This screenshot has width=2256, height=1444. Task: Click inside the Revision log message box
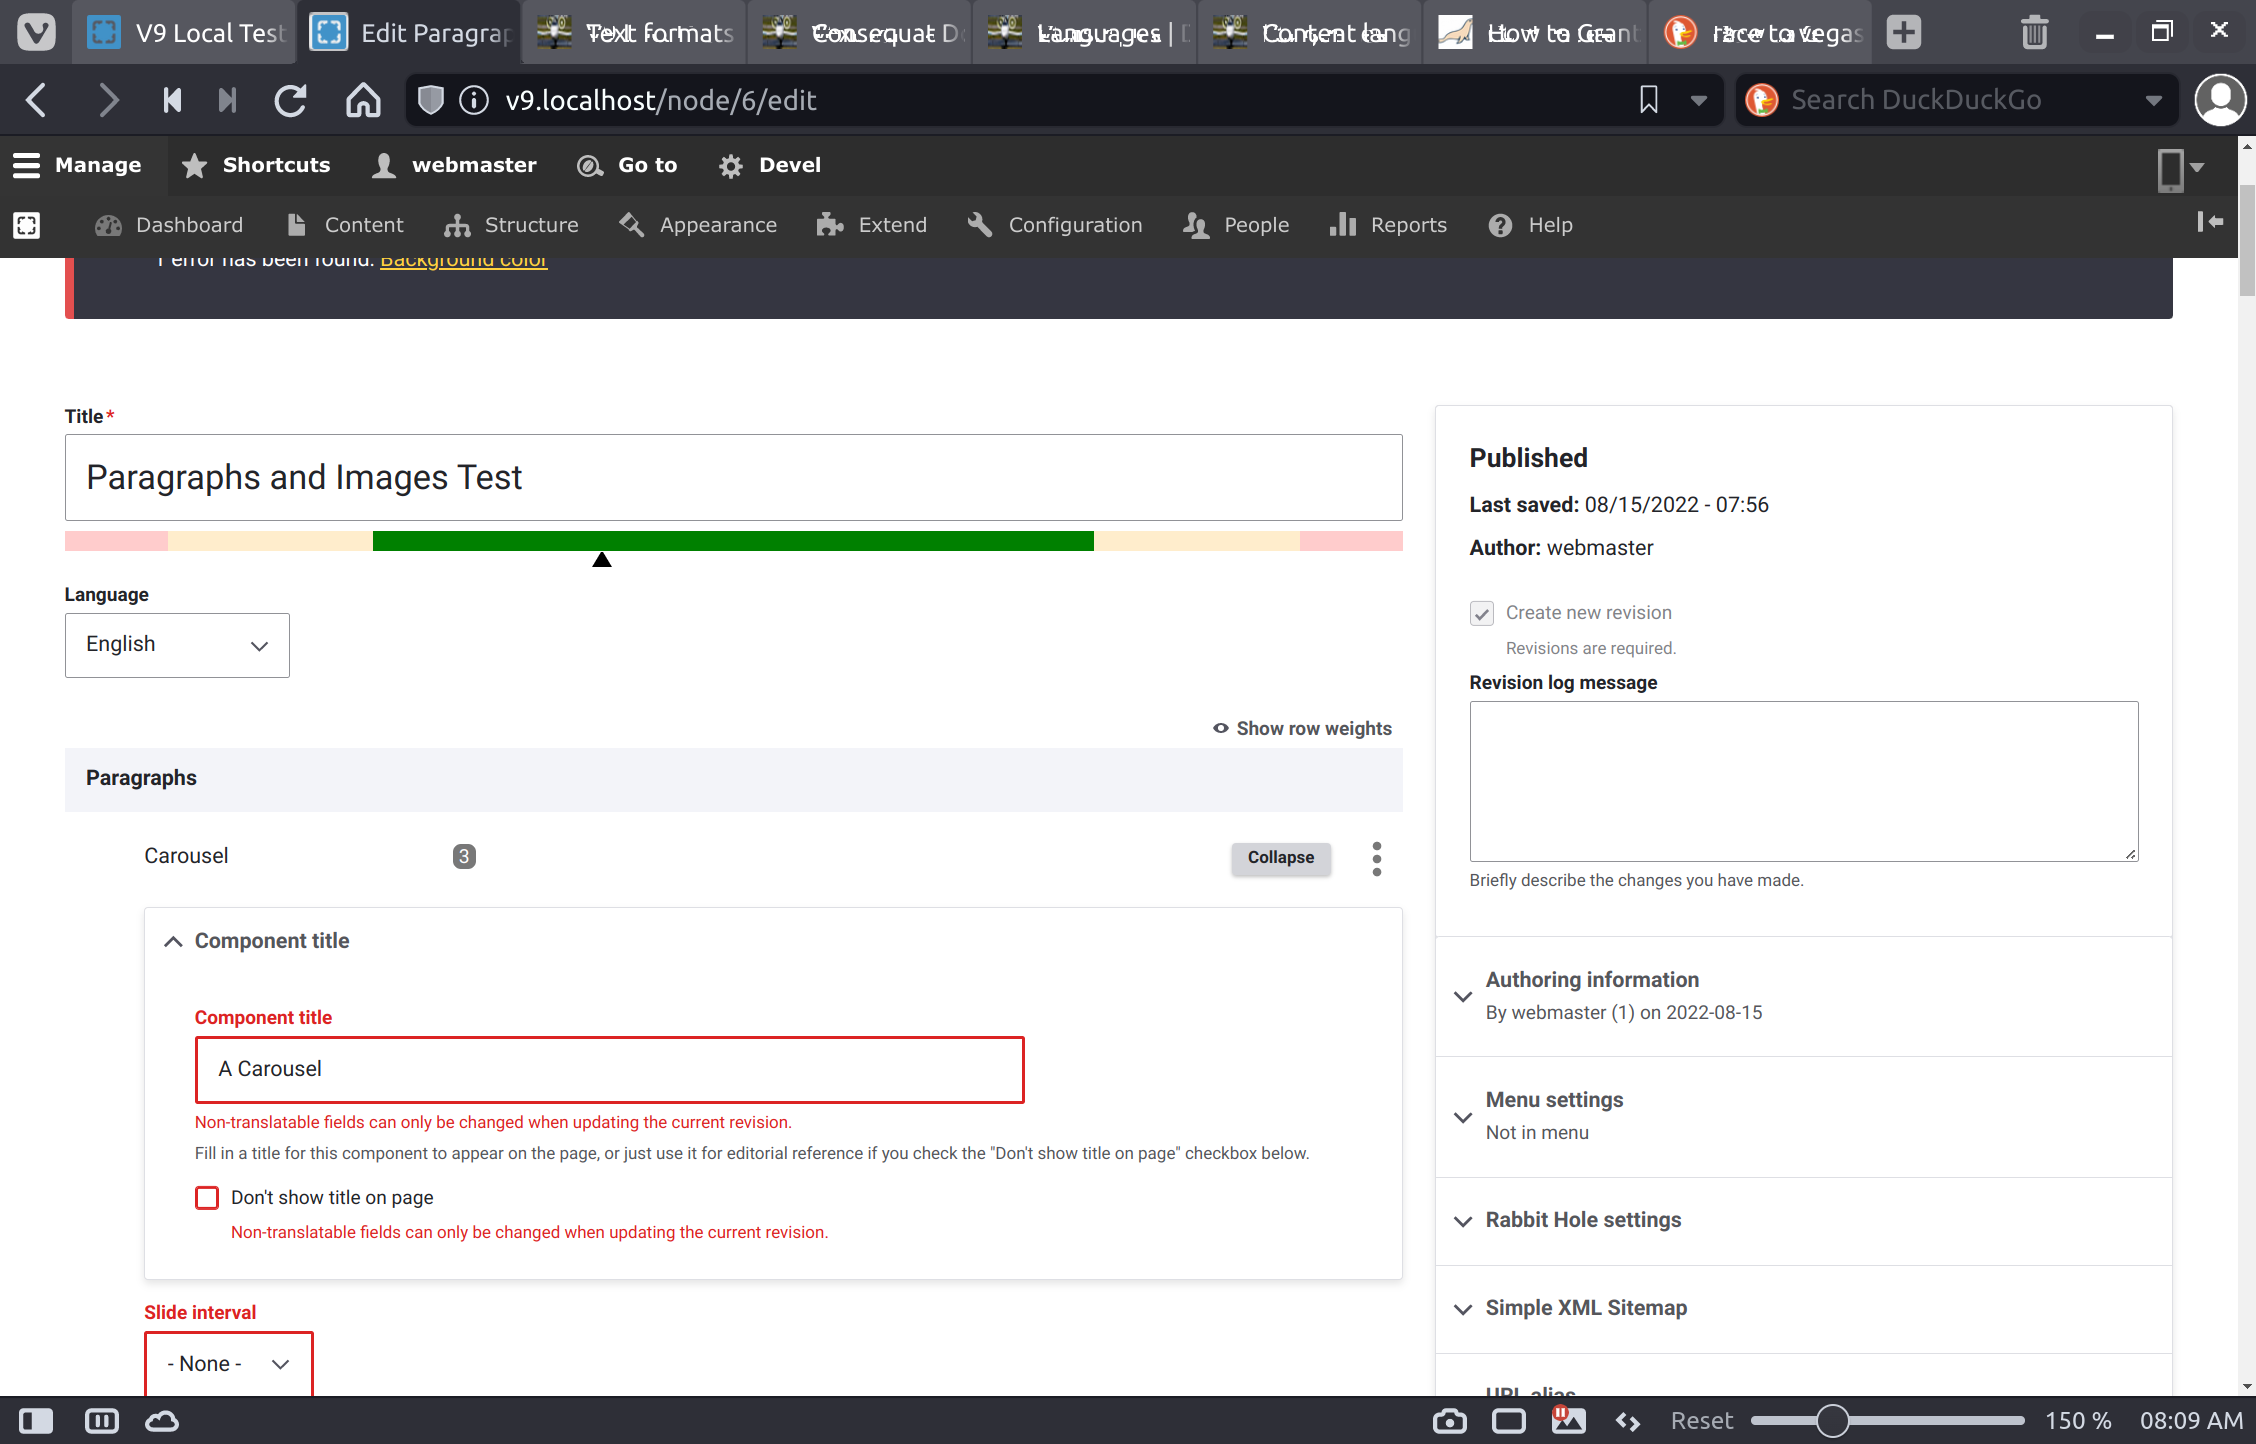pos(1802,781)
